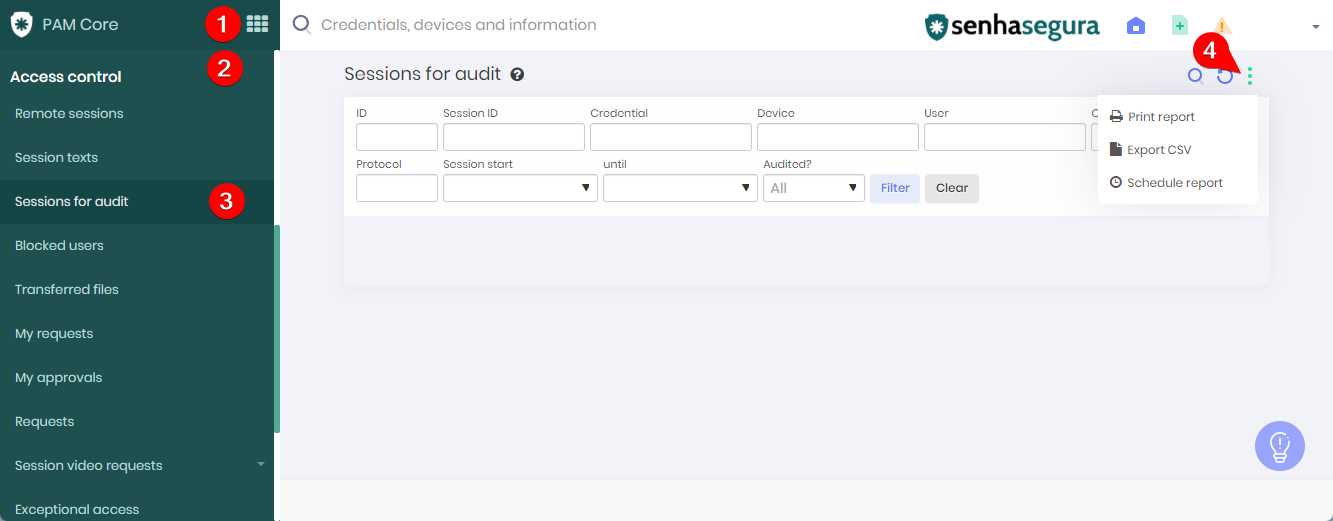
Task: Expand the user account dropdown arrow
Action: (x=1316, y=27)
